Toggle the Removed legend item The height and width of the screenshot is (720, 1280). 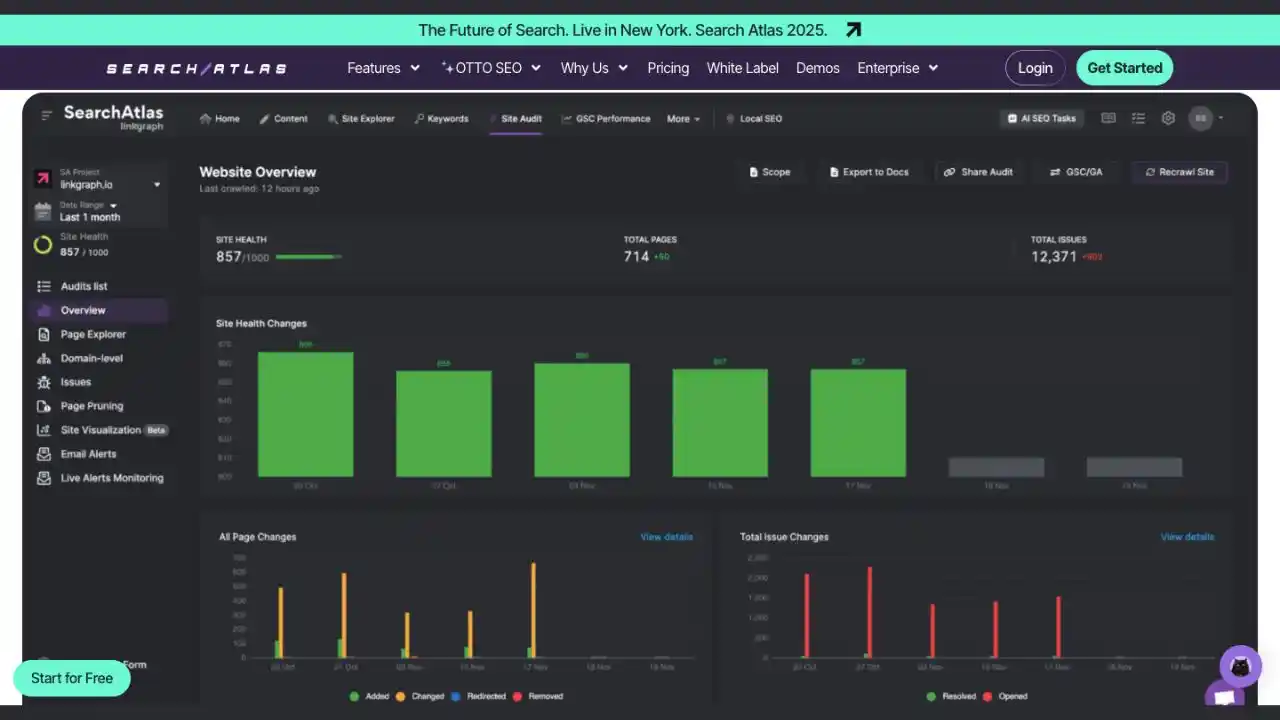pos(538,696)
